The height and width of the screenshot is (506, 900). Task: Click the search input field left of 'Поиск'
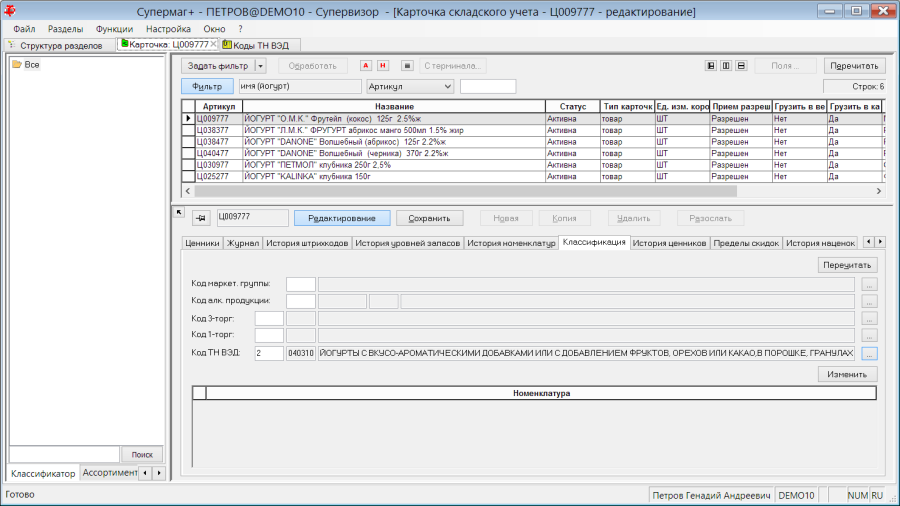point(64,454)
